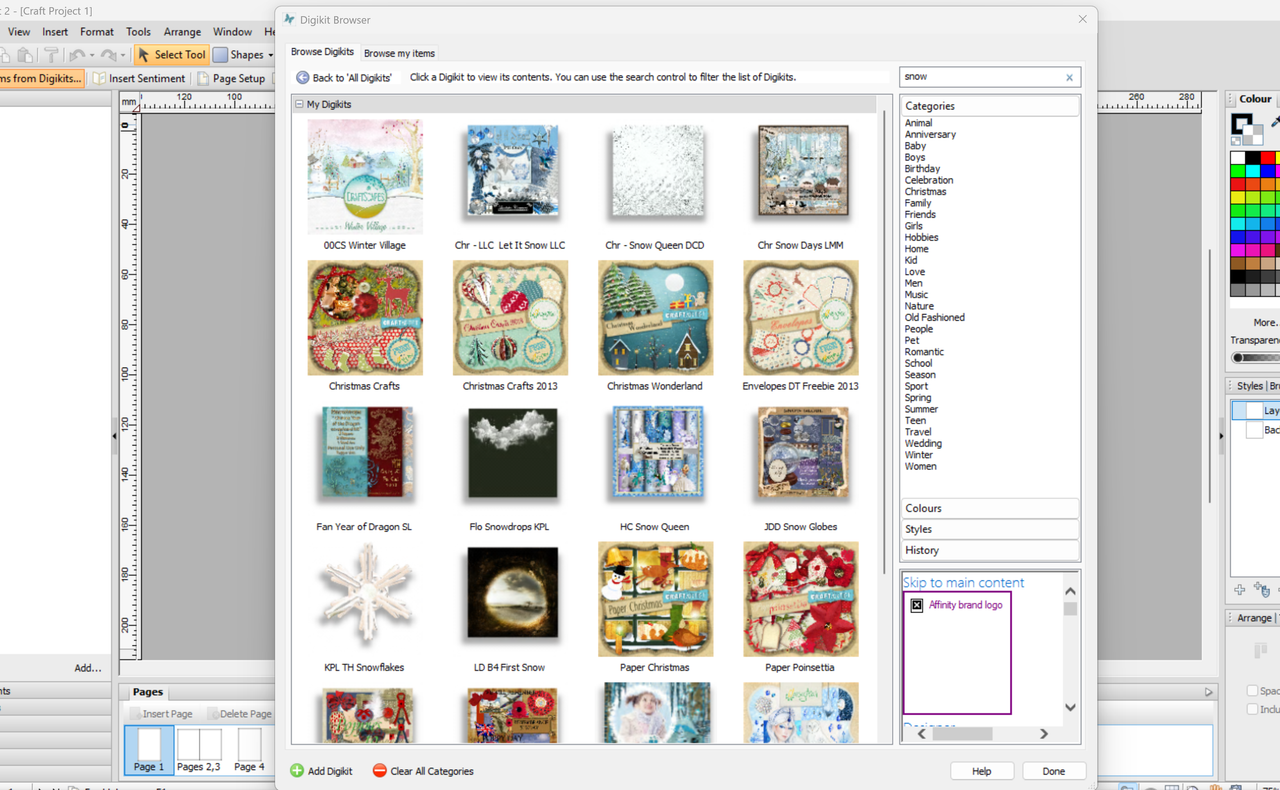
Task: Click the Done button
Action: coord(1053,771)
